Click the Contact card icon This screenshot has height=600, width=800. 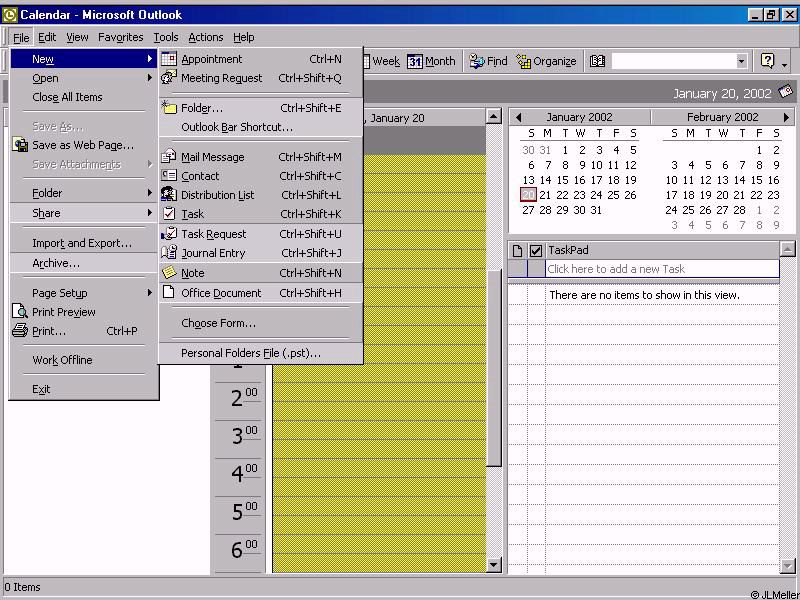pos(169,176)
